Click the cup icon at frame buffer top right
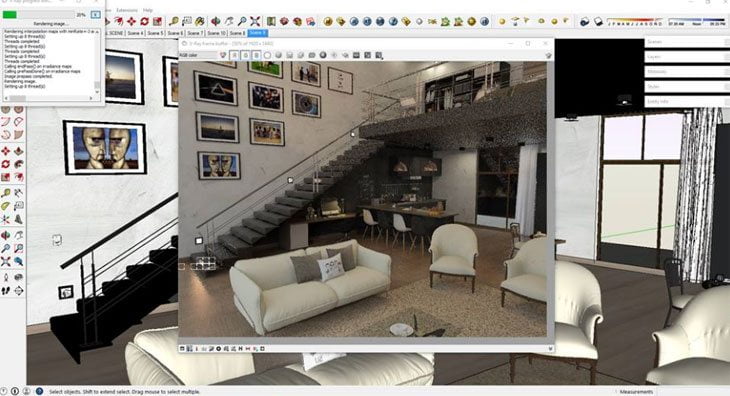 548,55
